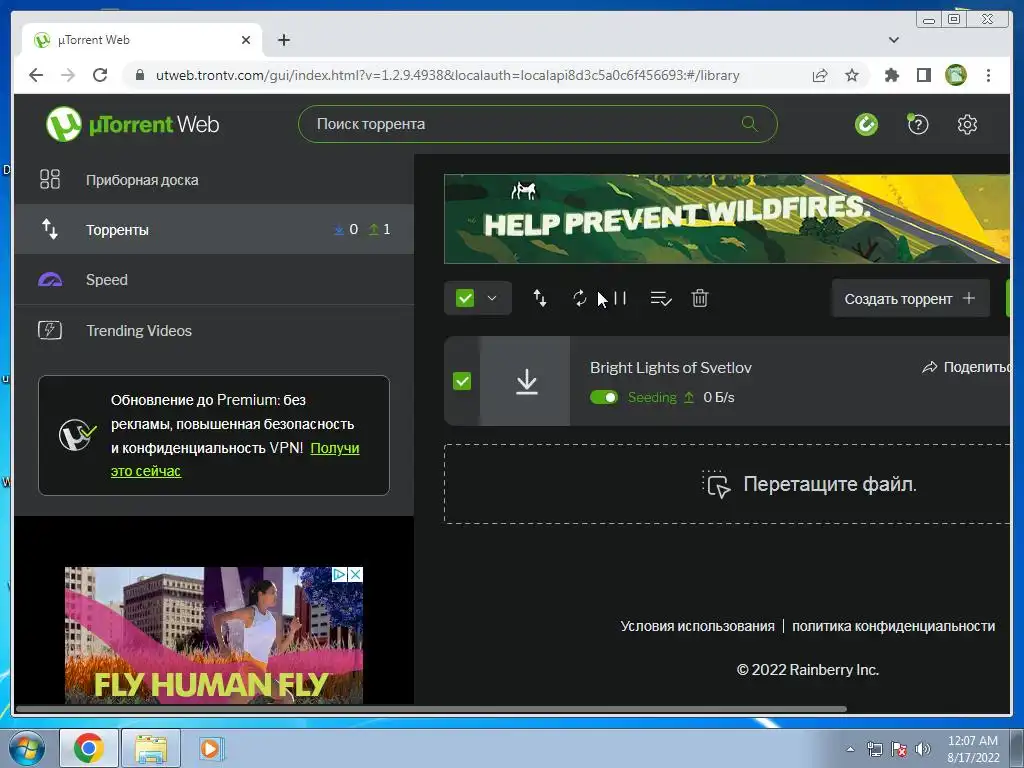The height and width of the screenshot is (768, 1024).
Task: Open Условия использования link
Action: [x=697, y=626]
